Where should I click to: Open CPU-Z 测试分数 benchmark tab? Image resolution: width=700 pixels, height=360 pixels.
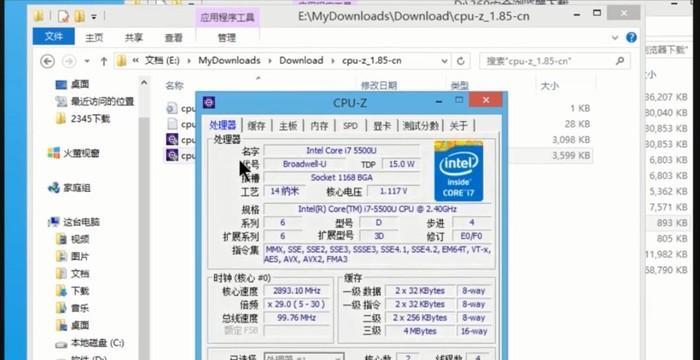coord(421,126)
